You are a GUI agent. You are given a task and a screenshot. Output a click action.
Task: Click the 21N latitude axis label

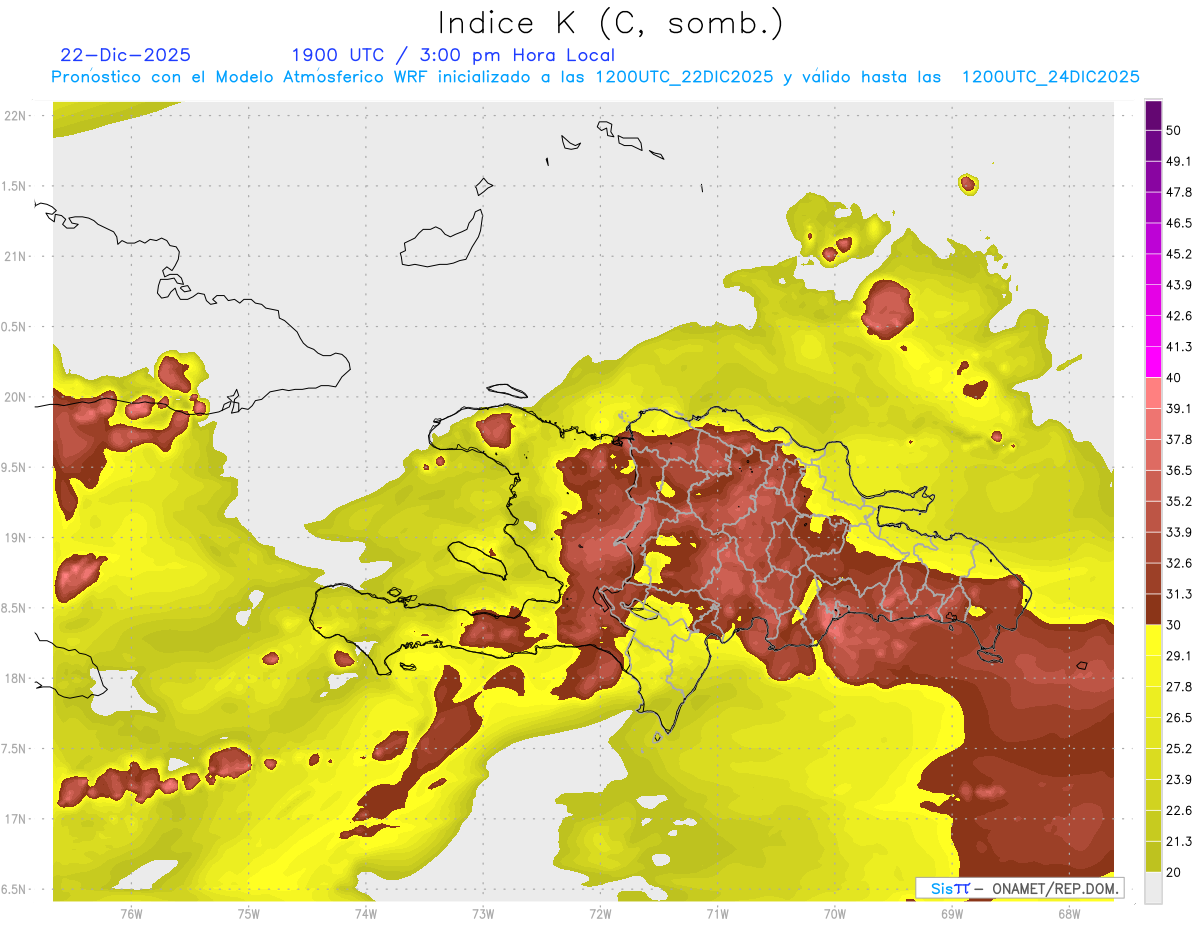coord(16,256)
